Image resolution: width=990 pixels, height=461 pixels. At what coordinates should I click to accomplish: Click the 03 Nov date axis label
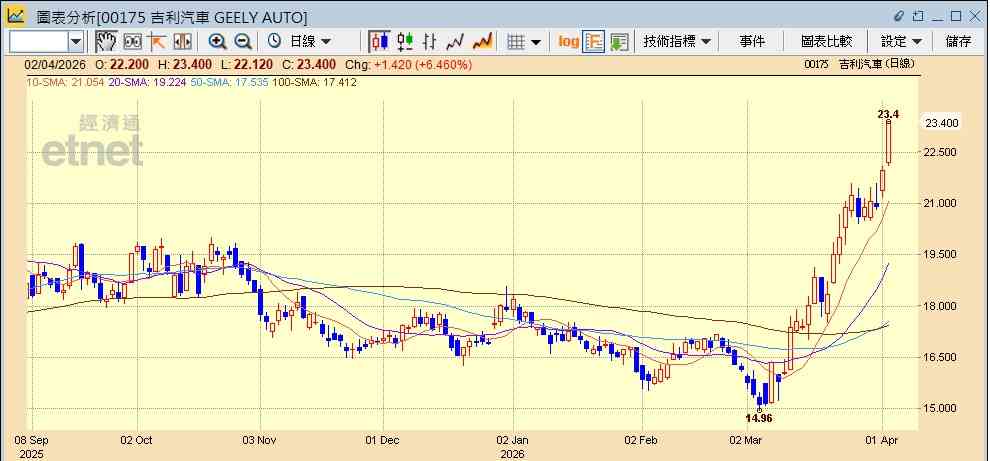pyautogui.click(x=259, y=440)
